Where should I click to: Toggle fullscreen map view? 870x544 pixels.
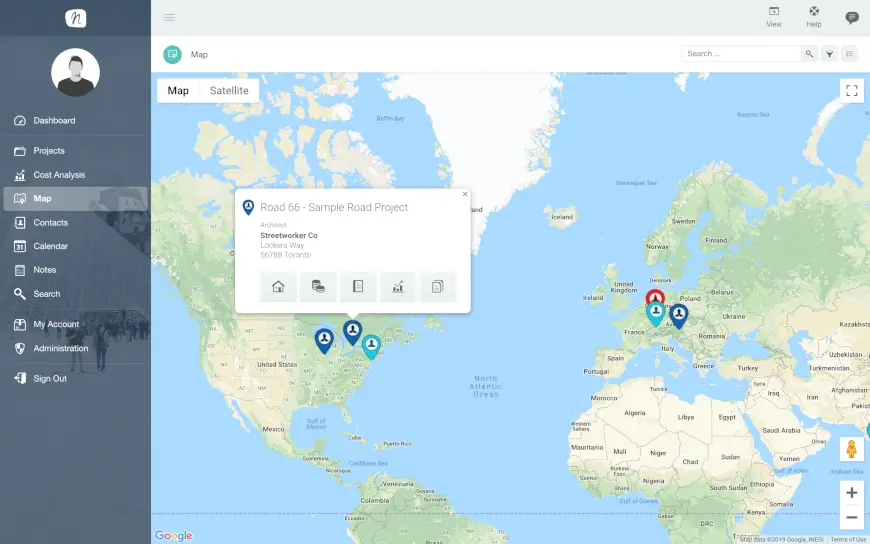[852, 90]
